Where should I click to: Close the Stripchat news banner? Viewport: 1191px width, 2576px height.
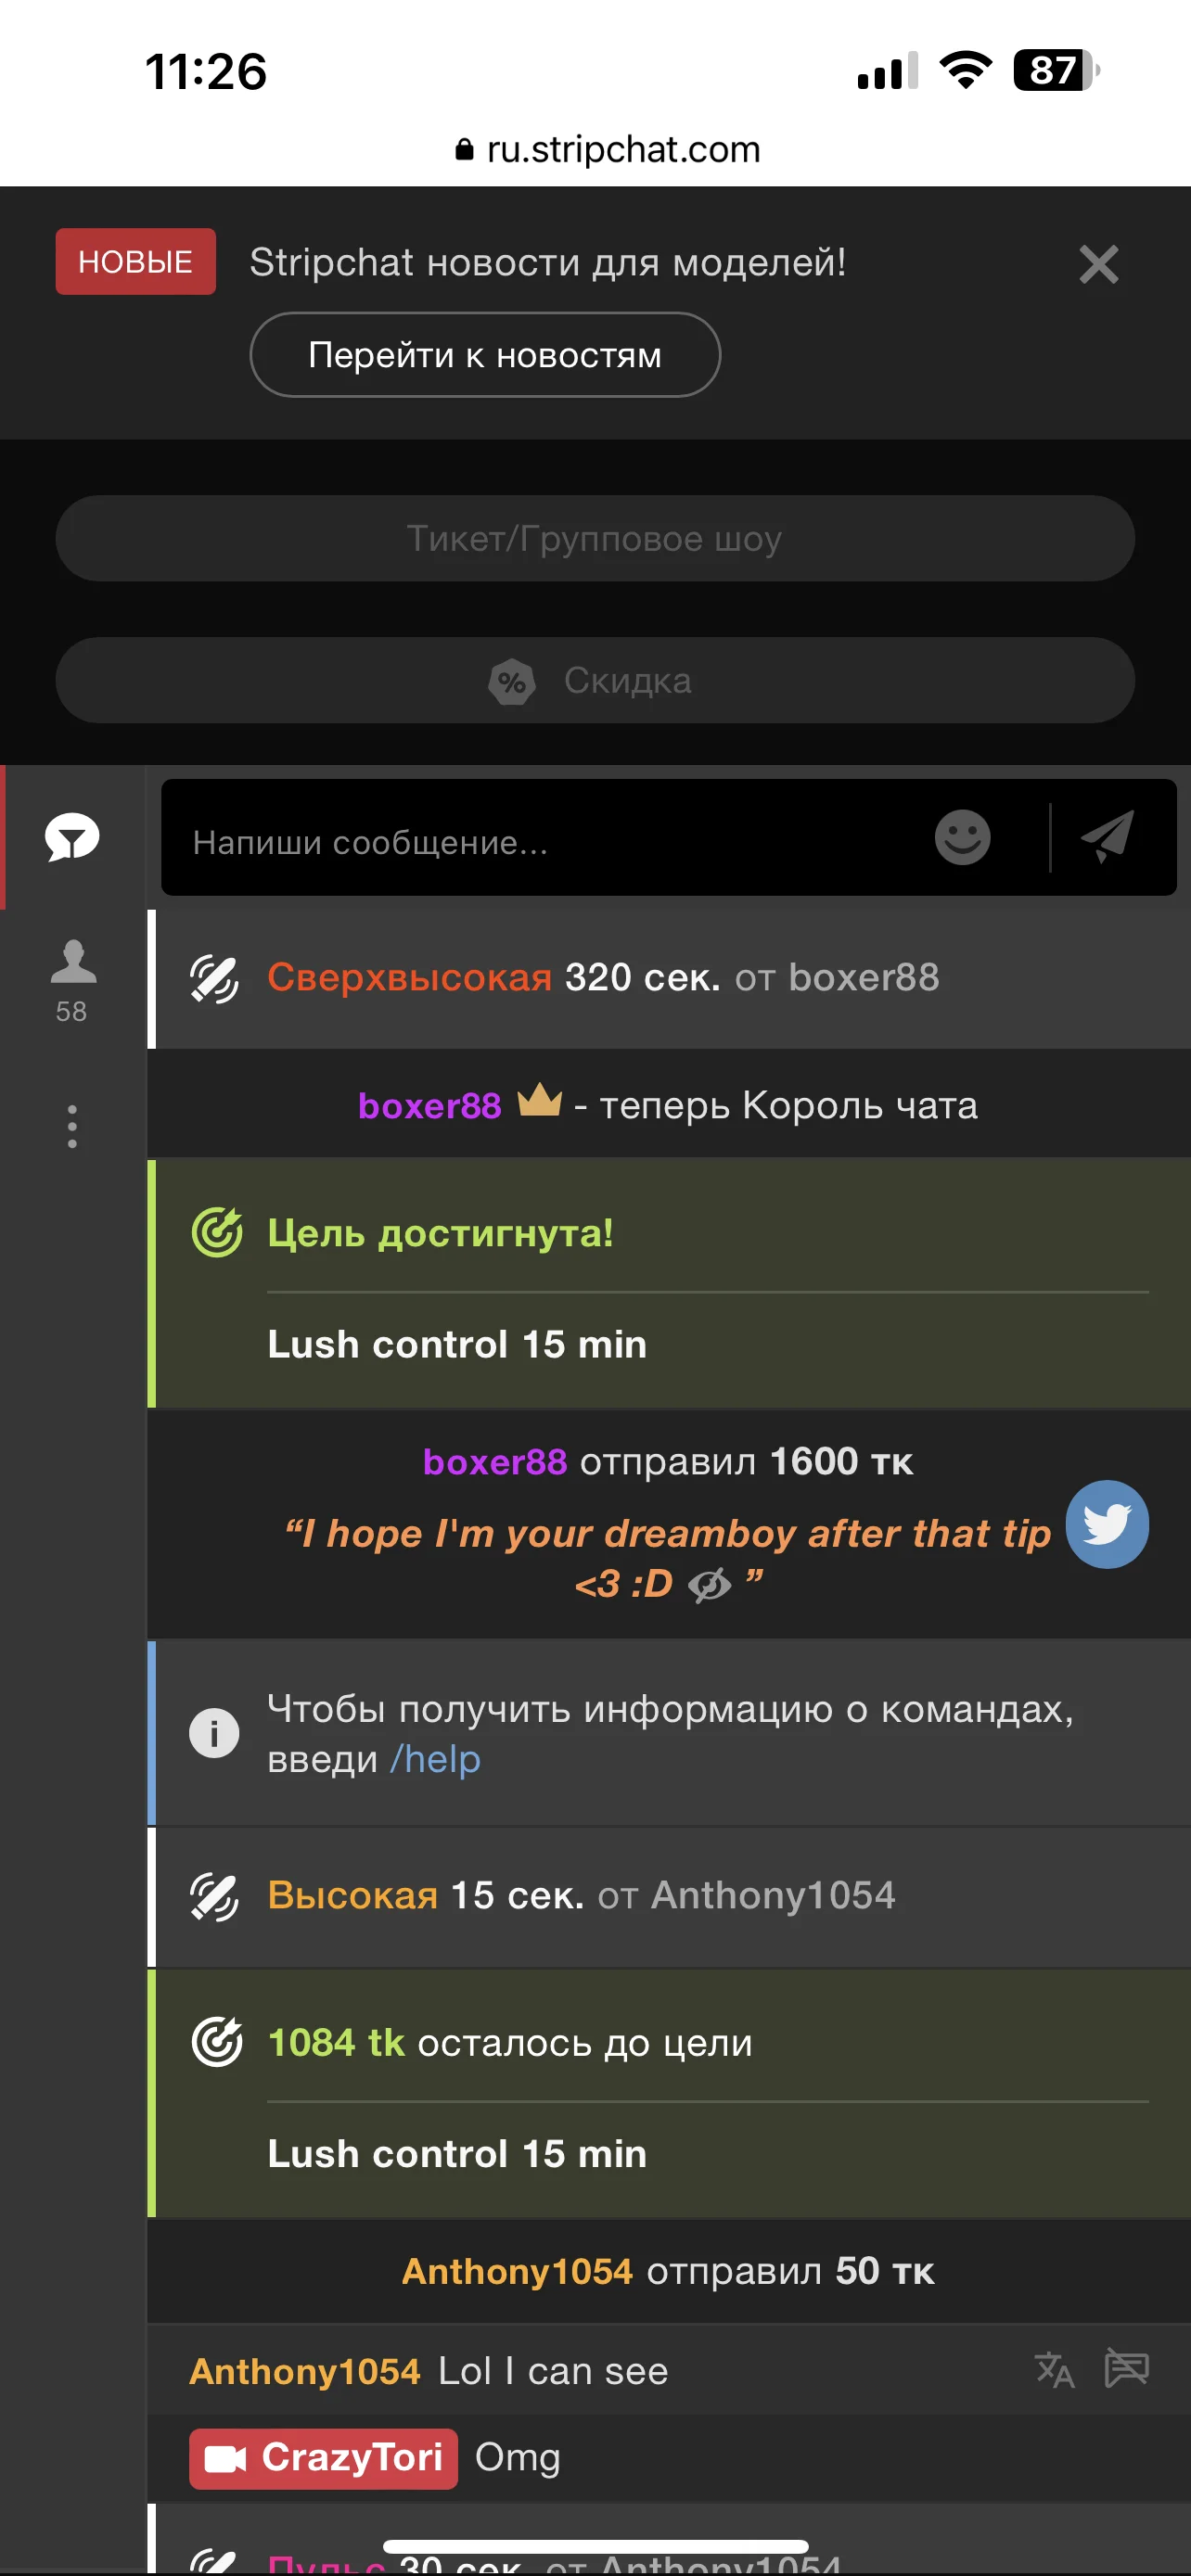1098,264
